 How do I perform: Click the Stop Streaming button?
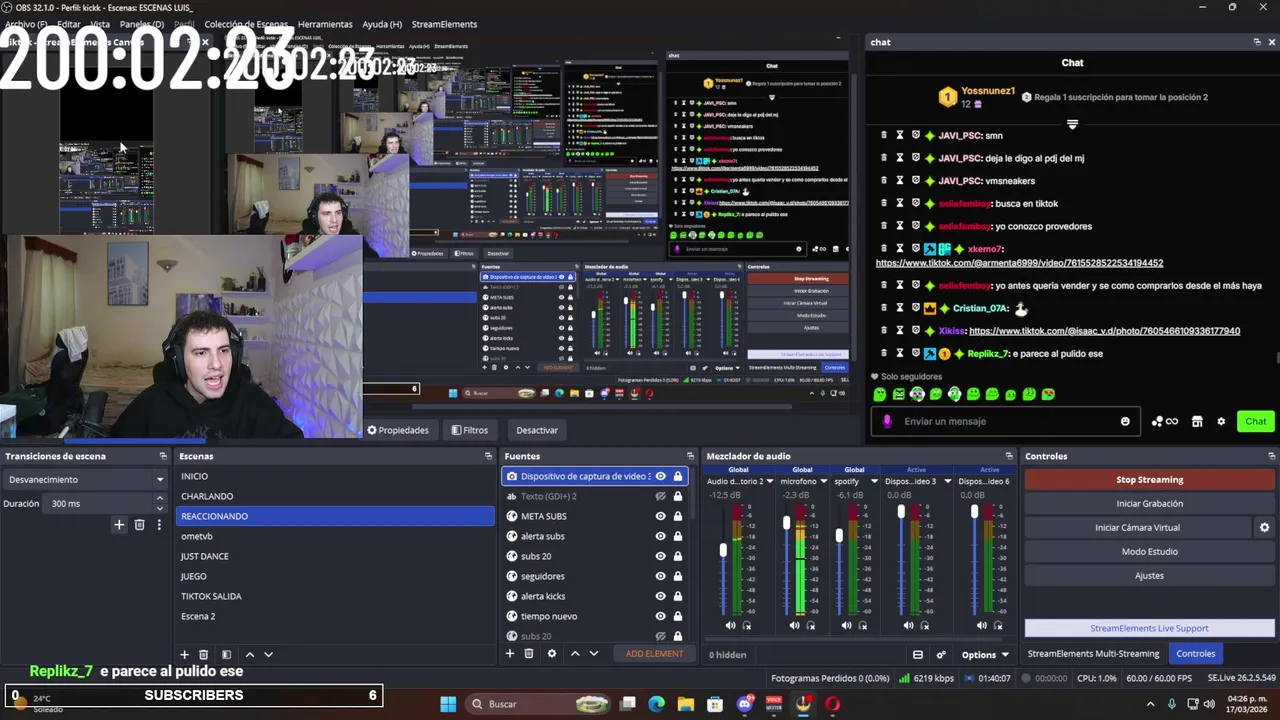click(x=1149, y=480)
